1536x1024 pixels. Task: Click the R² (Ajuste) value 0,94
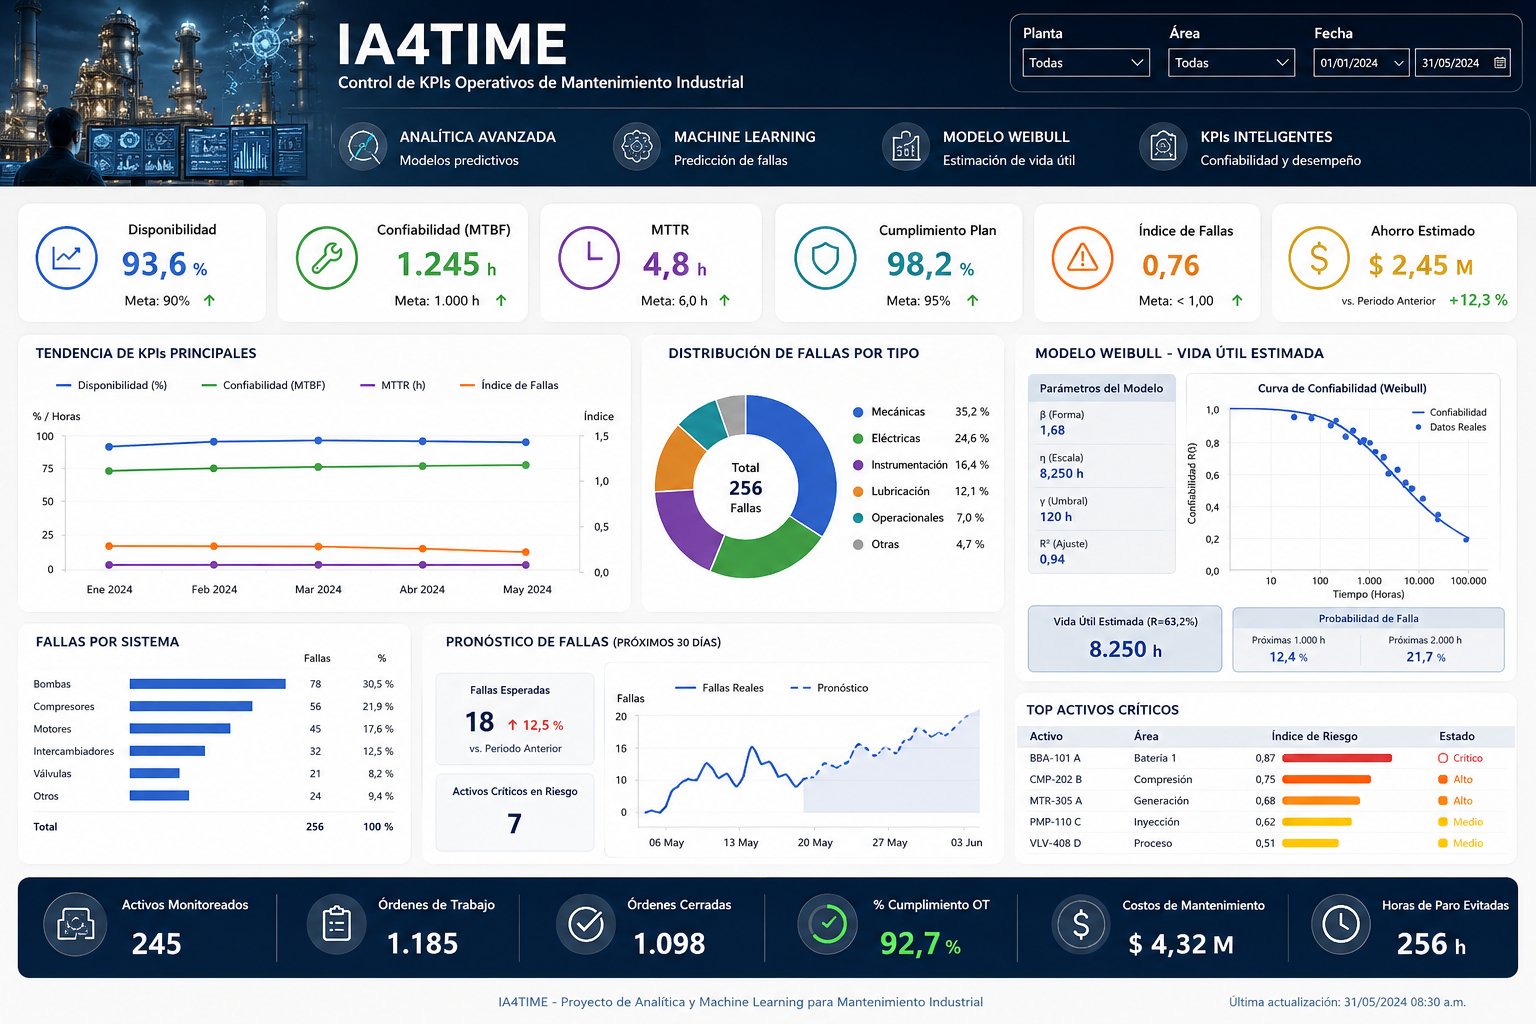(1052, 559)
